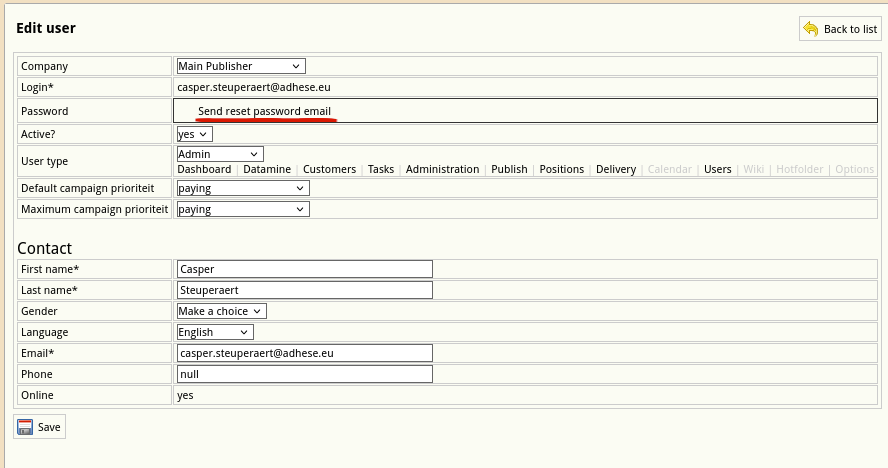Screen dimensions: 888x468
Task: Select the Delivery permission item
Action: pyautogui.click(x=616, y=169)
